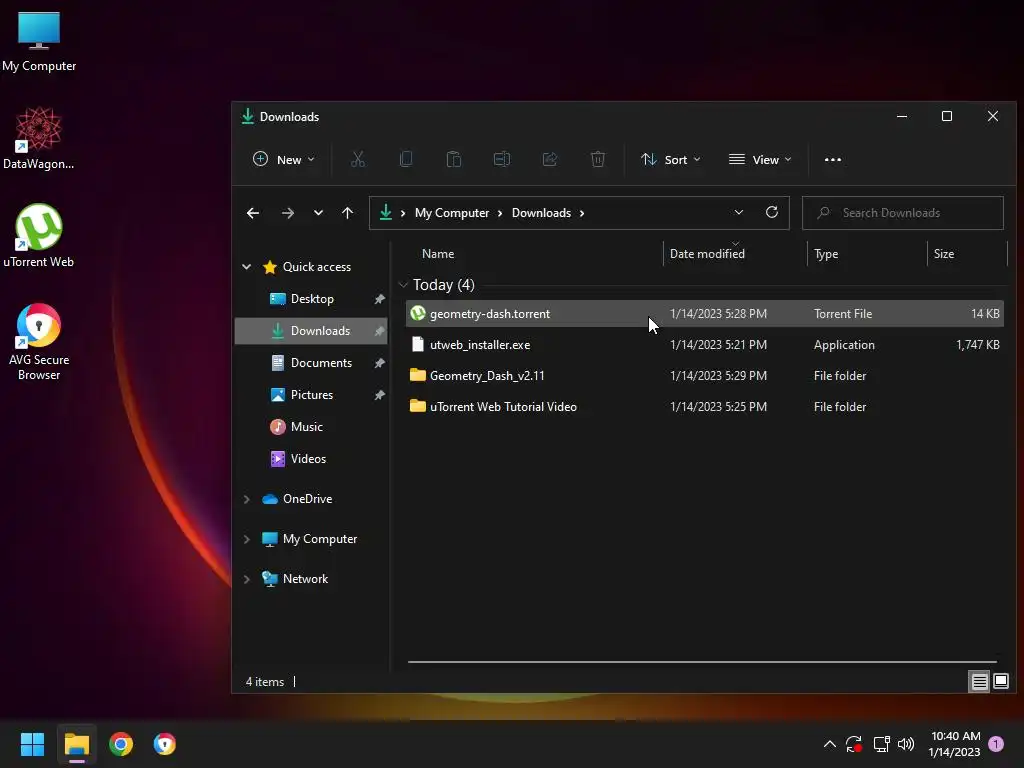Viewport: 1024px width, 768px height.
Task: Collapse the Today (4) group
Action: tap(403, 285)
